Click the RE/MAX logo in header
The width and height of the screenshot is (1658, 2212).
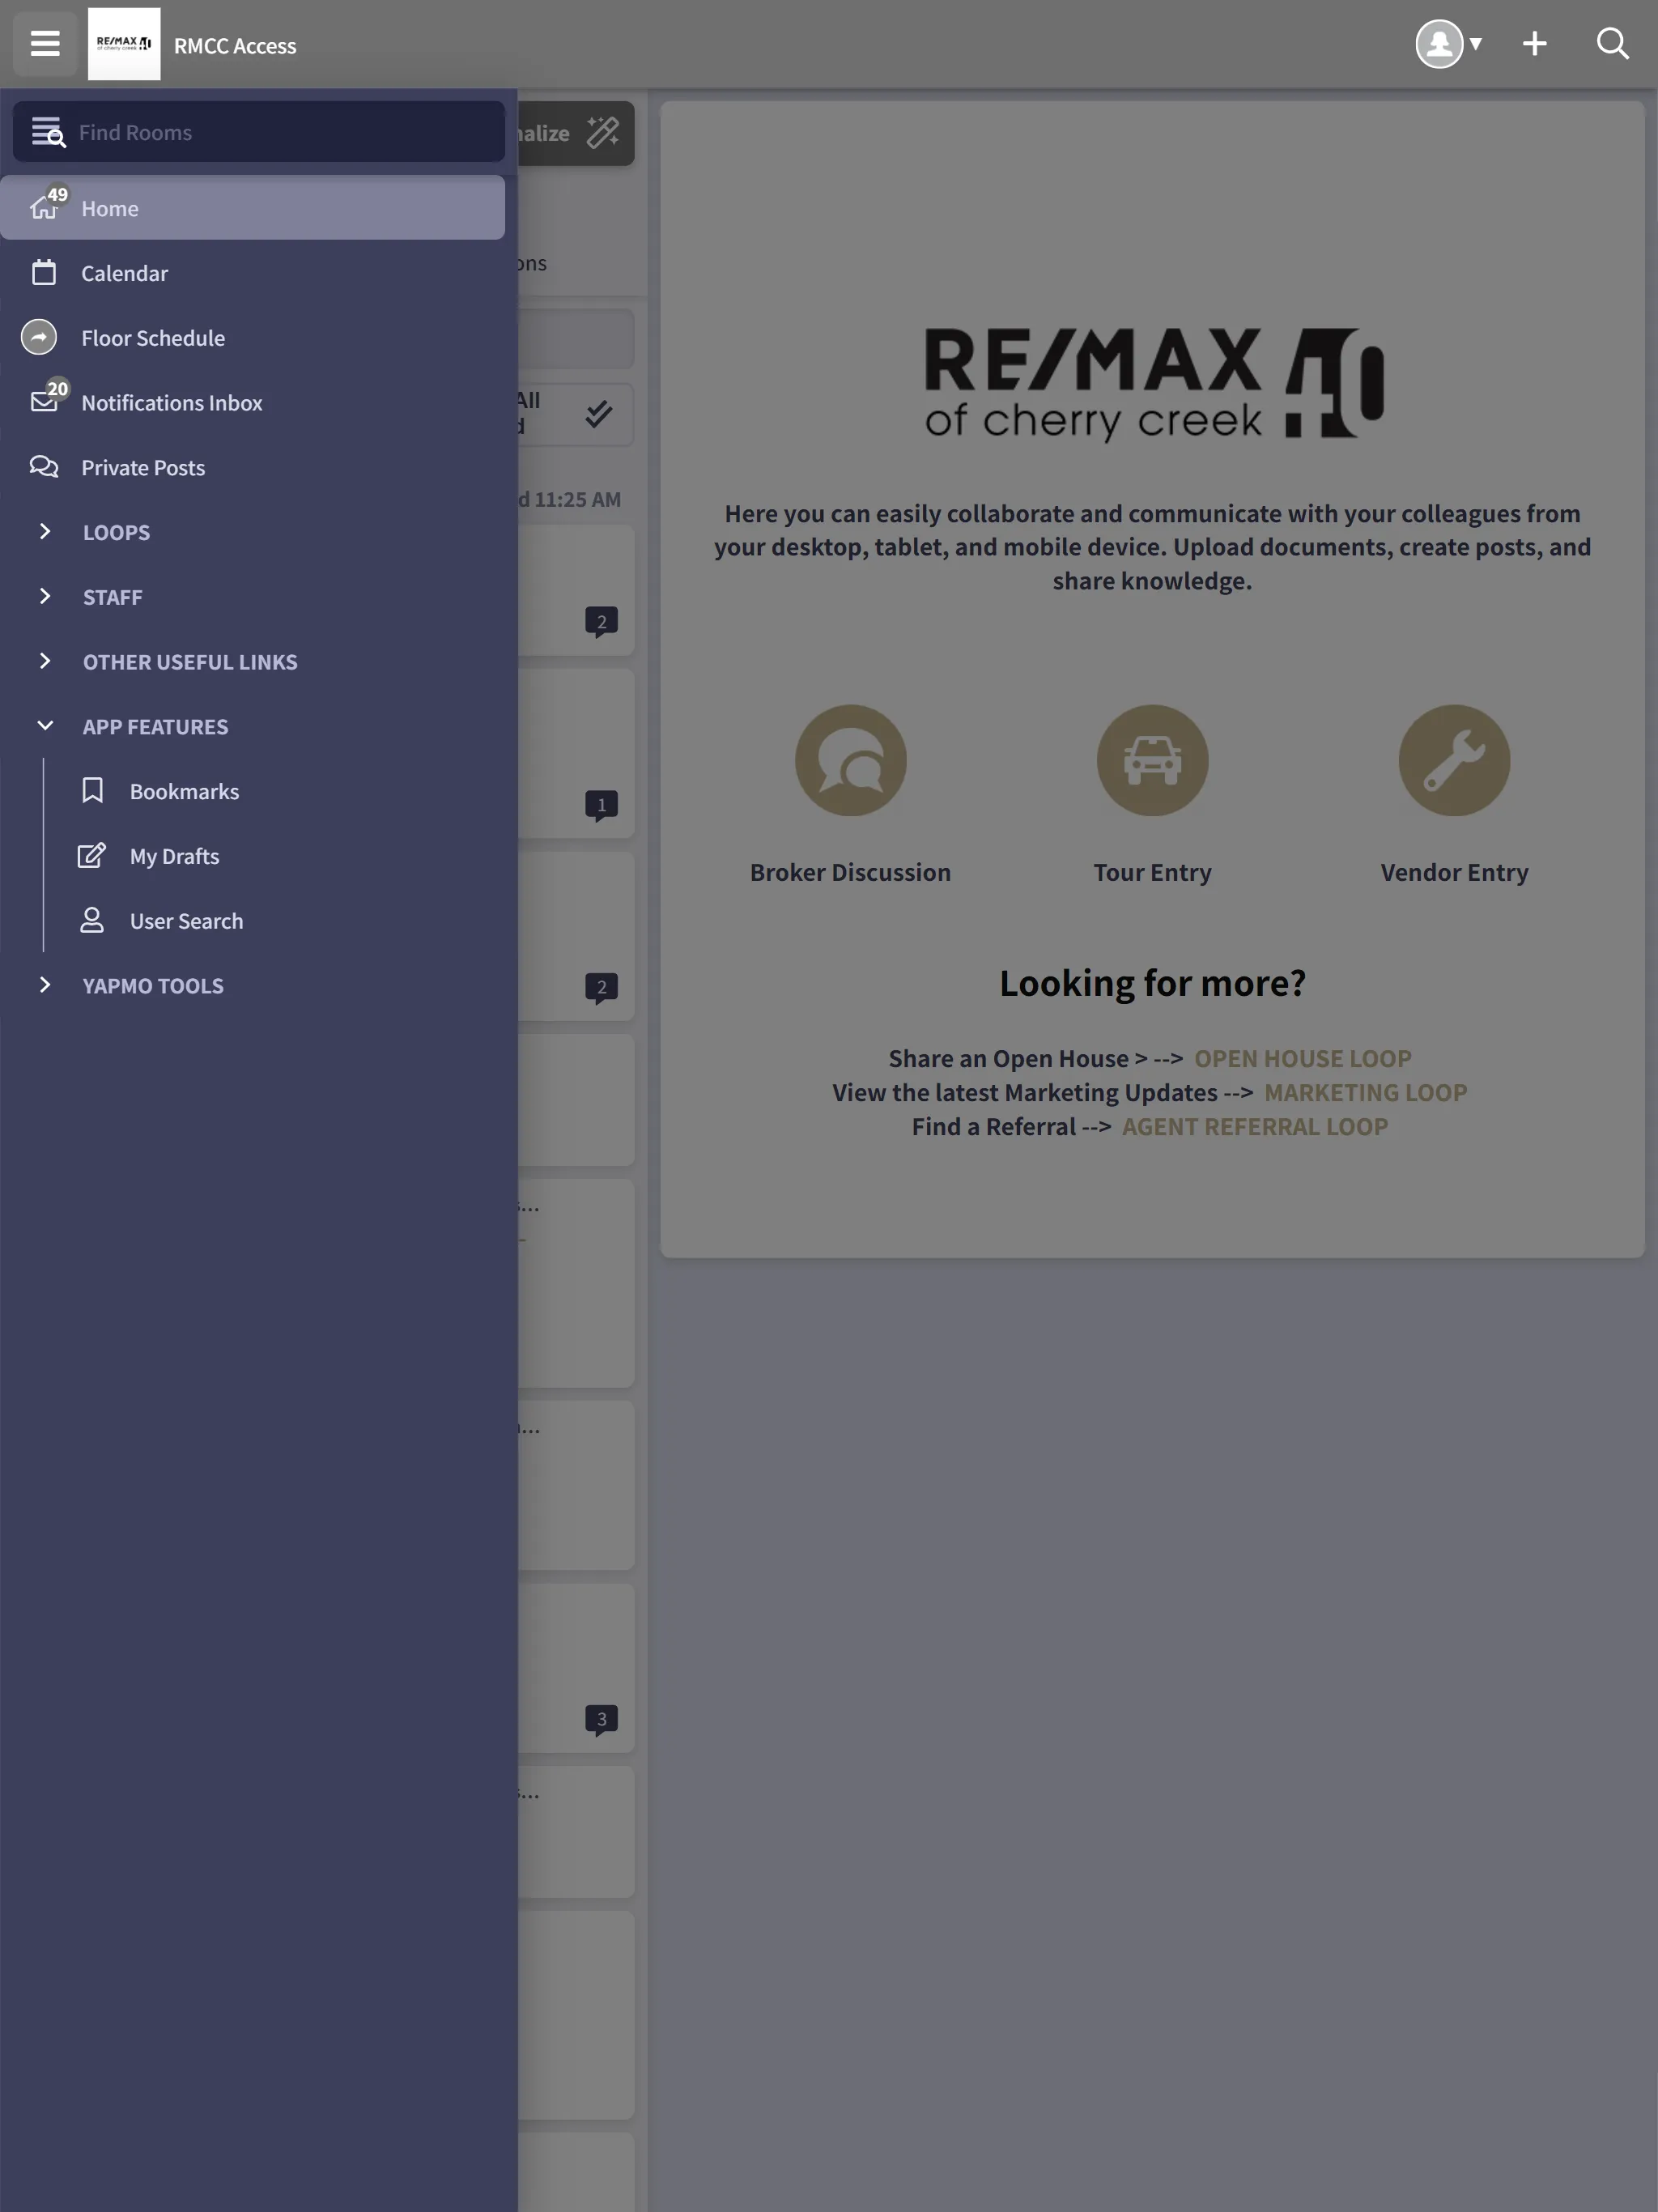(x=124, y=44)
